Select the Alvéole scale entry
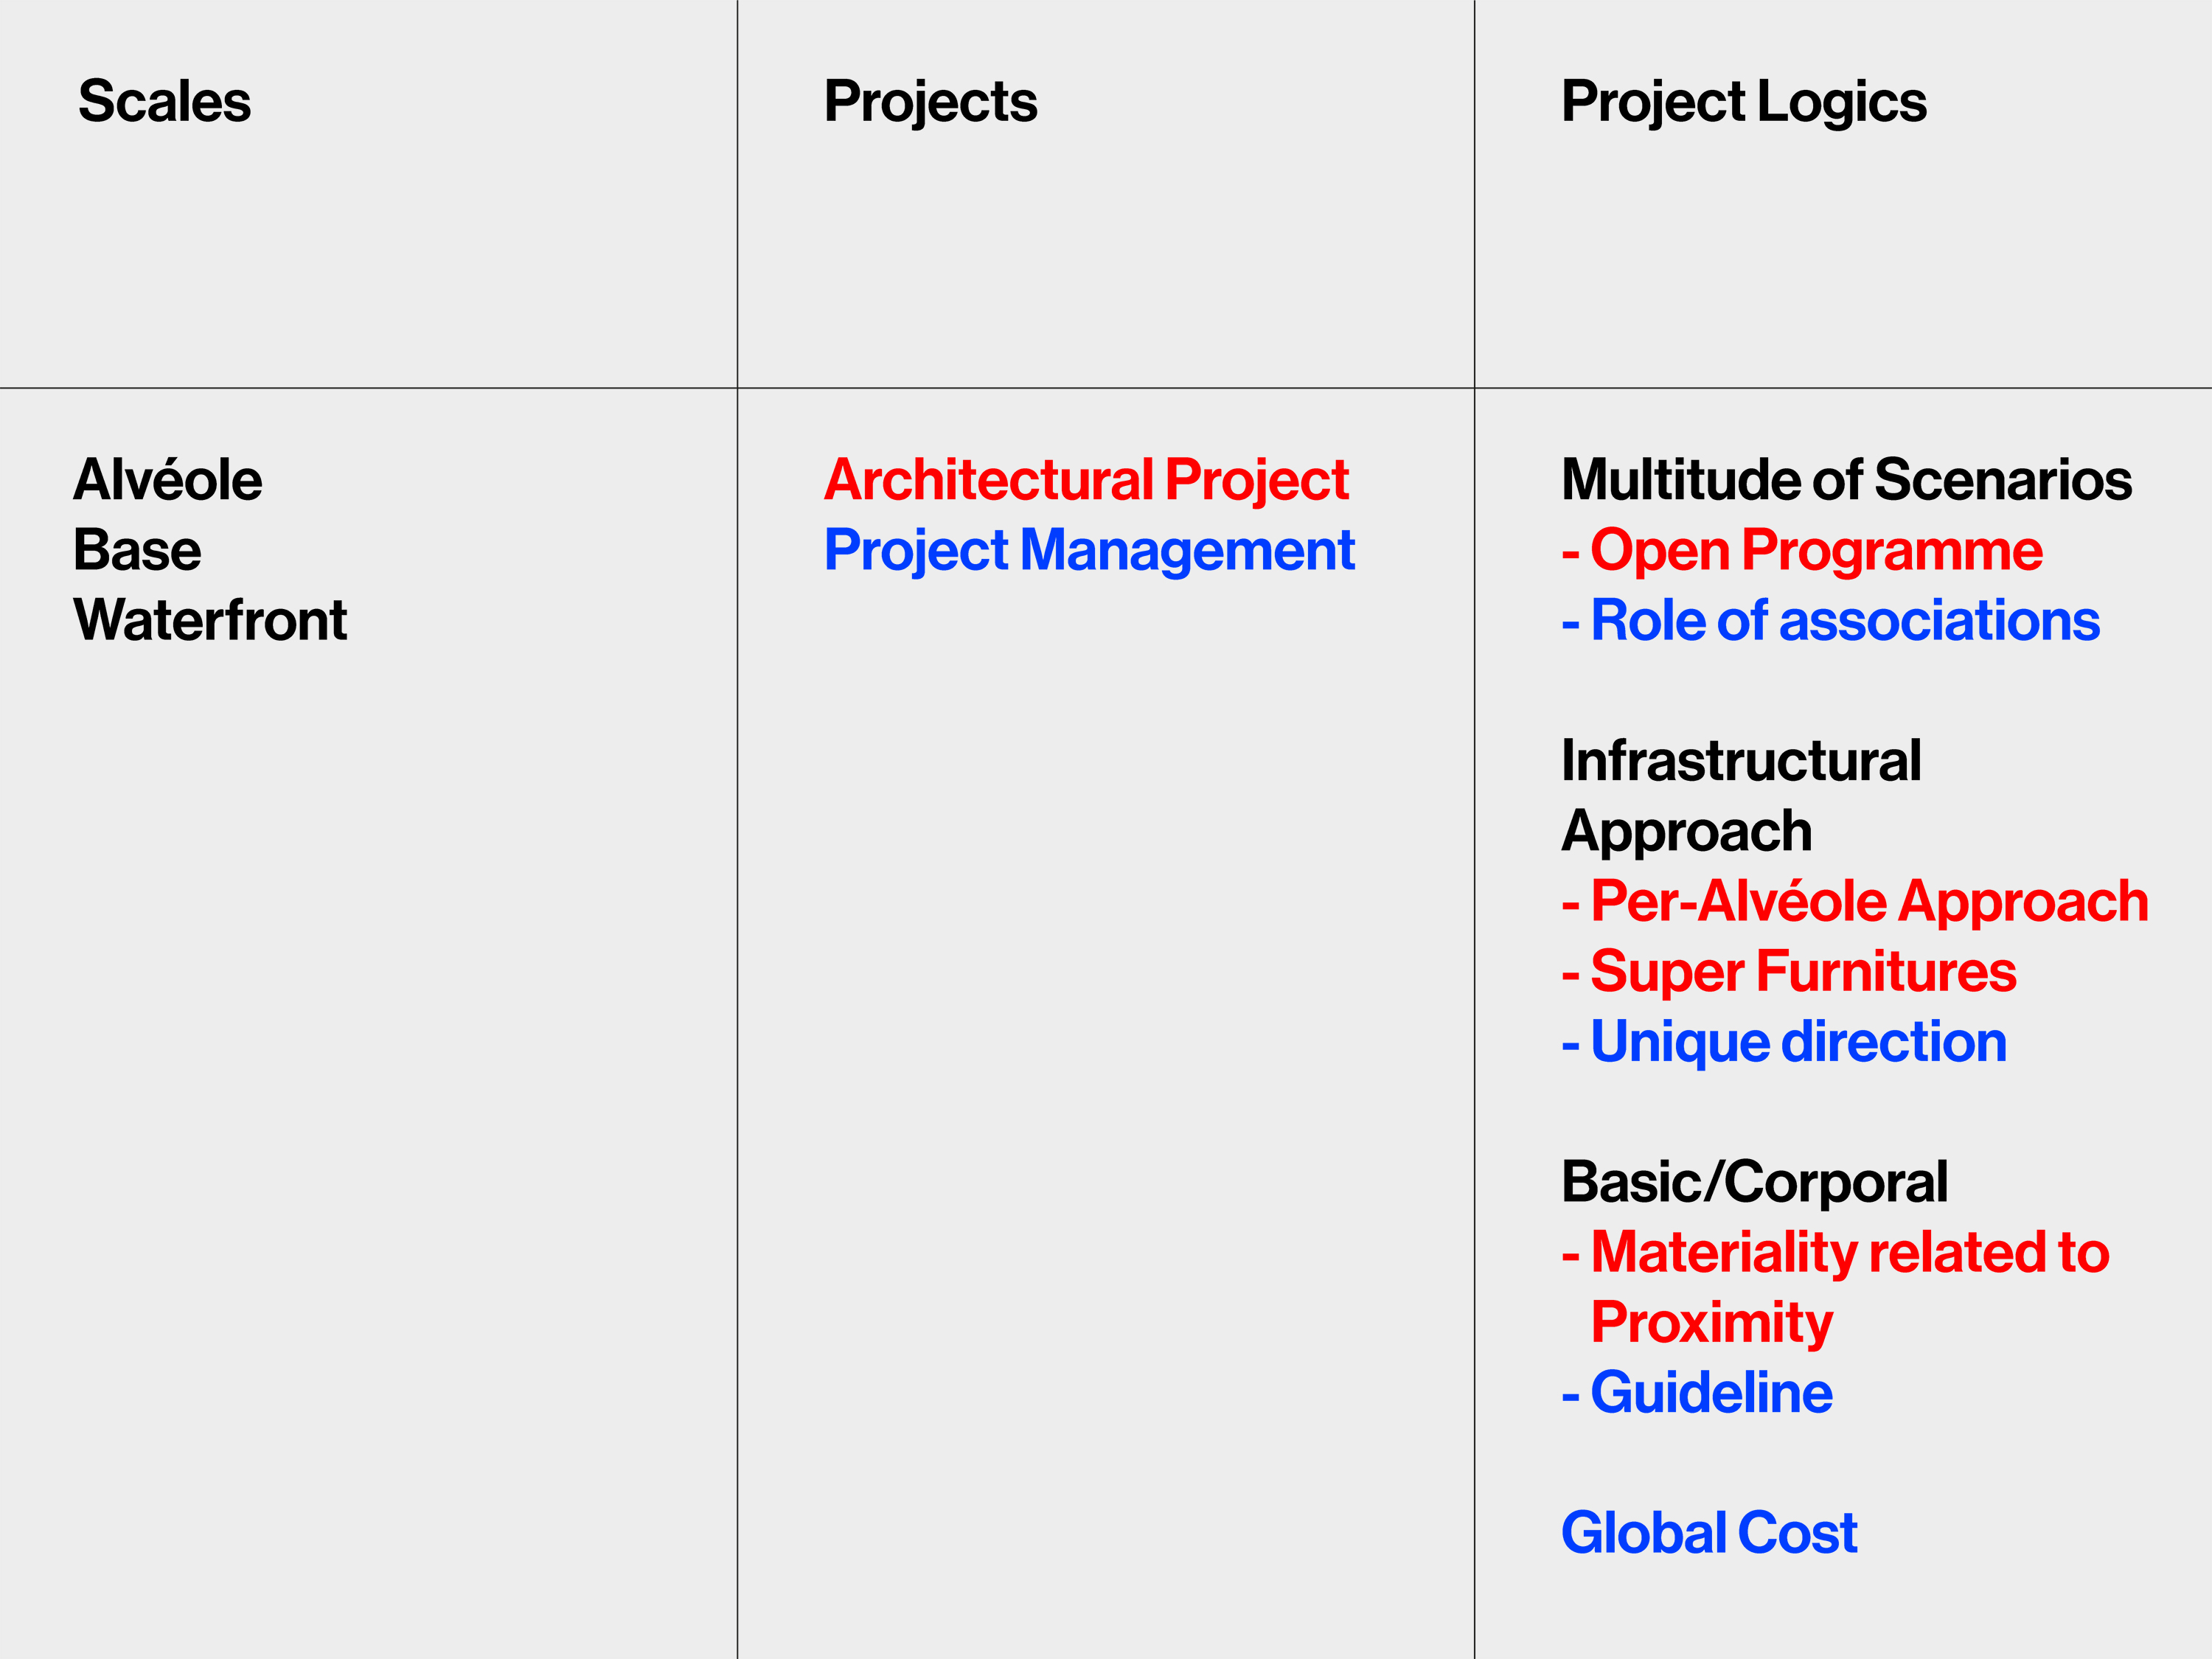Screen dimensions: 2212x1659 point(168,479)
